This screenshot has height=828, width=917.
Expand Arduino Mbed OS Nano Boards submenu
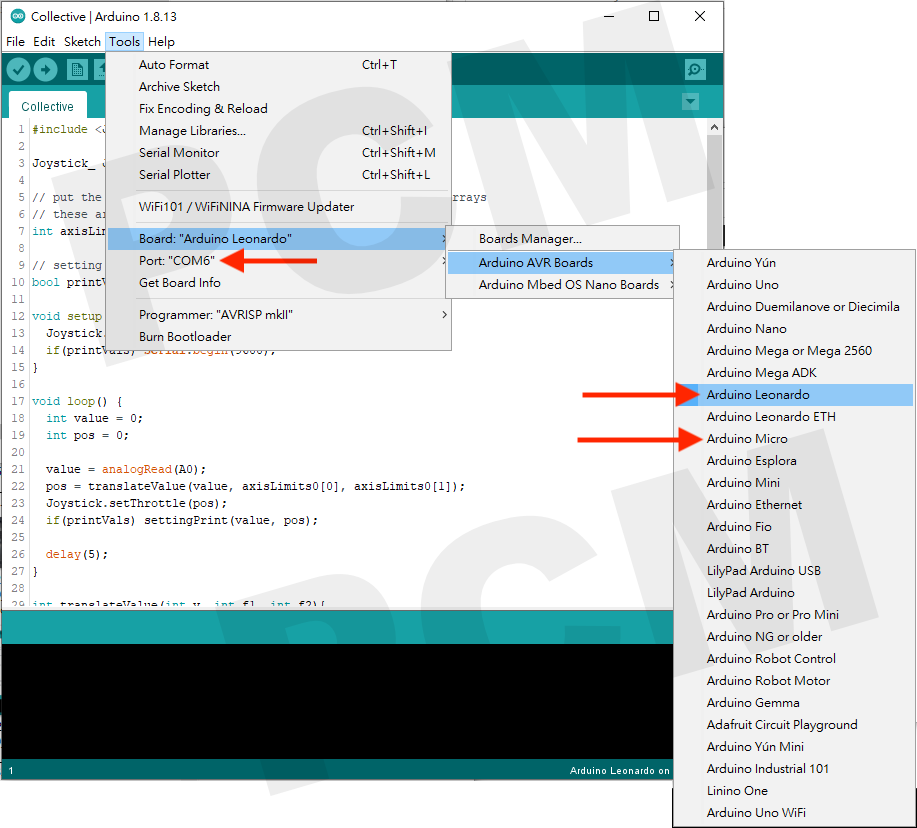(562, 285)
